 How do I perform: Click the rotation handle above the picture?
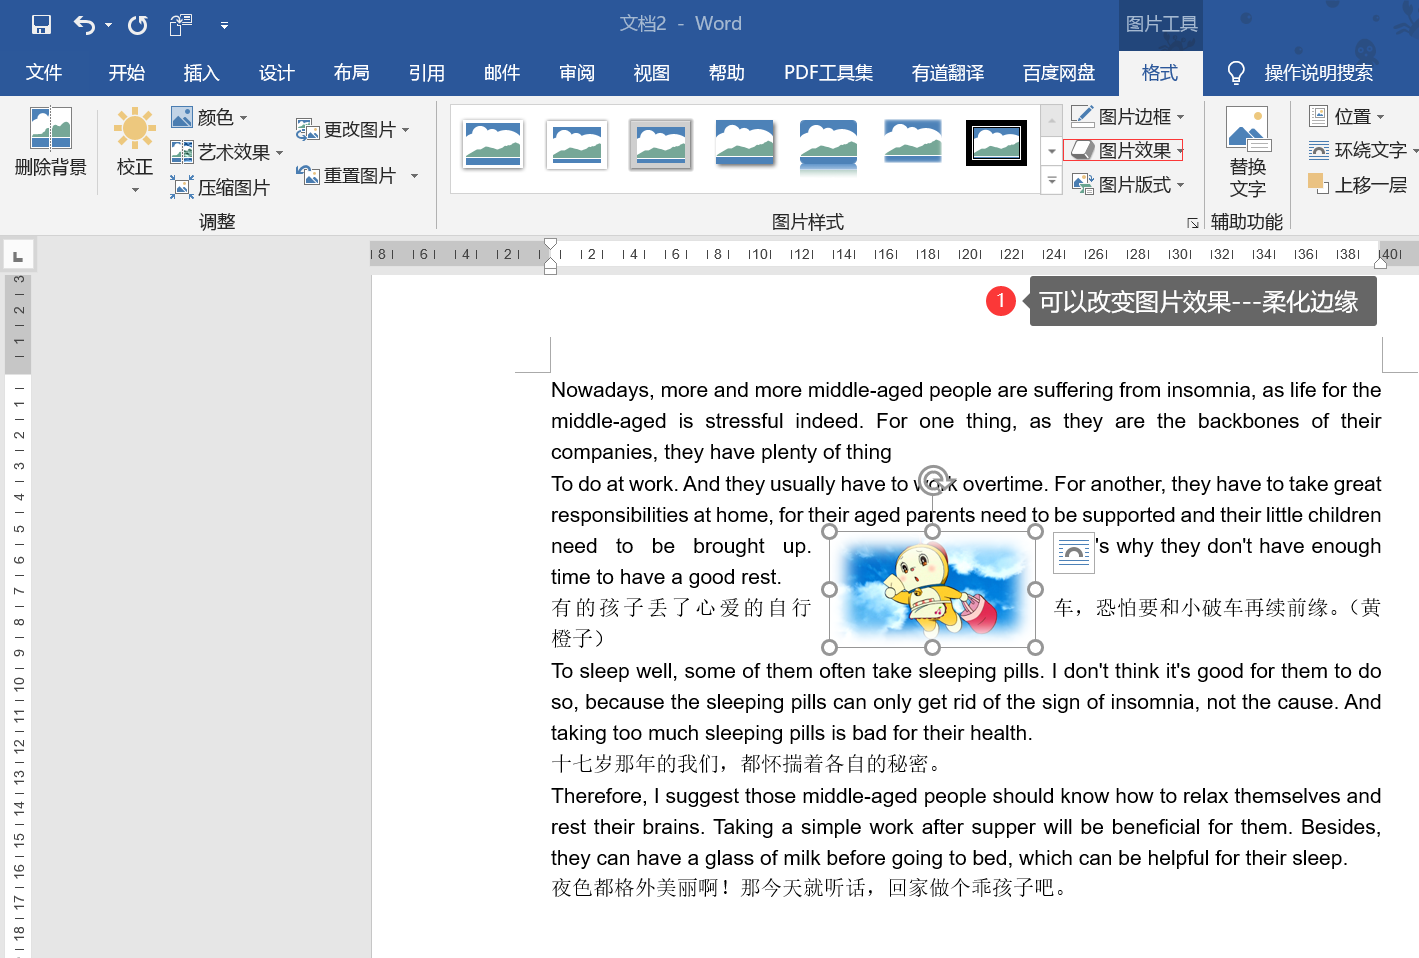point(933,480)
